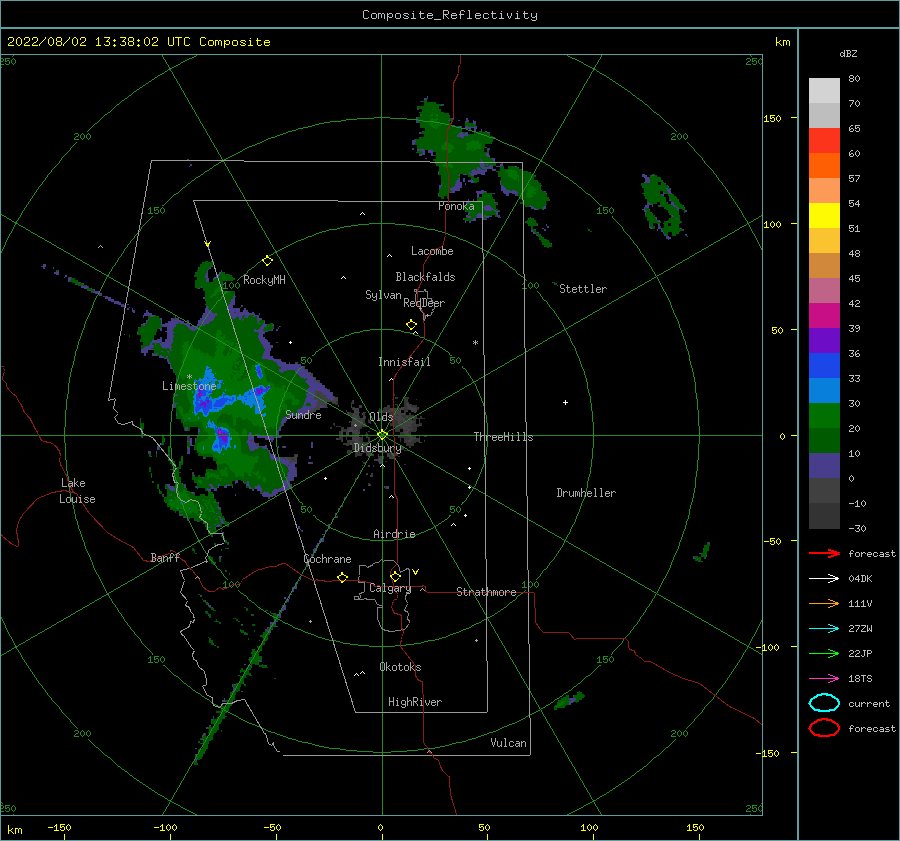Click the Ponoka label
Screen dimensions: 900x841
[456, 206]
